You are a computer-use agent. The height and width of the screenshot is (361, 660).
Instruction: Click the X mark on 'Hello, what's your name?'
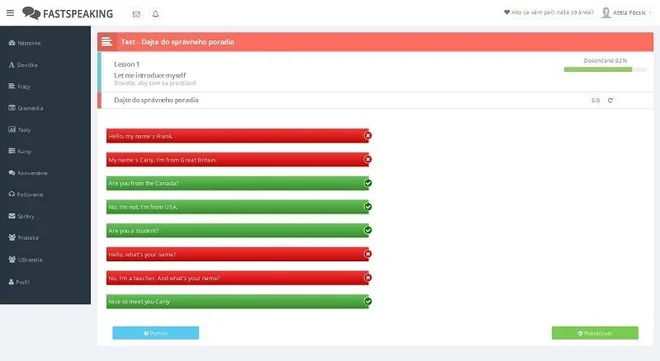point(368,254)
